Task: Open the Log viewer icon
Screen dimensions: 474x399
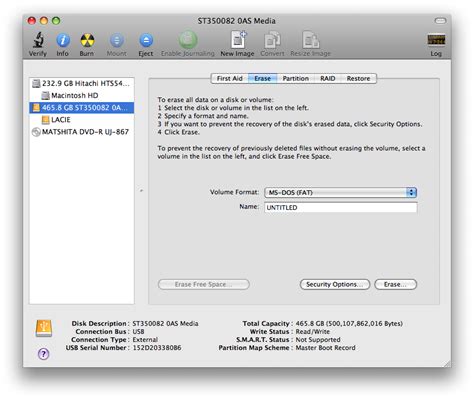Action: tap(436, 40)
